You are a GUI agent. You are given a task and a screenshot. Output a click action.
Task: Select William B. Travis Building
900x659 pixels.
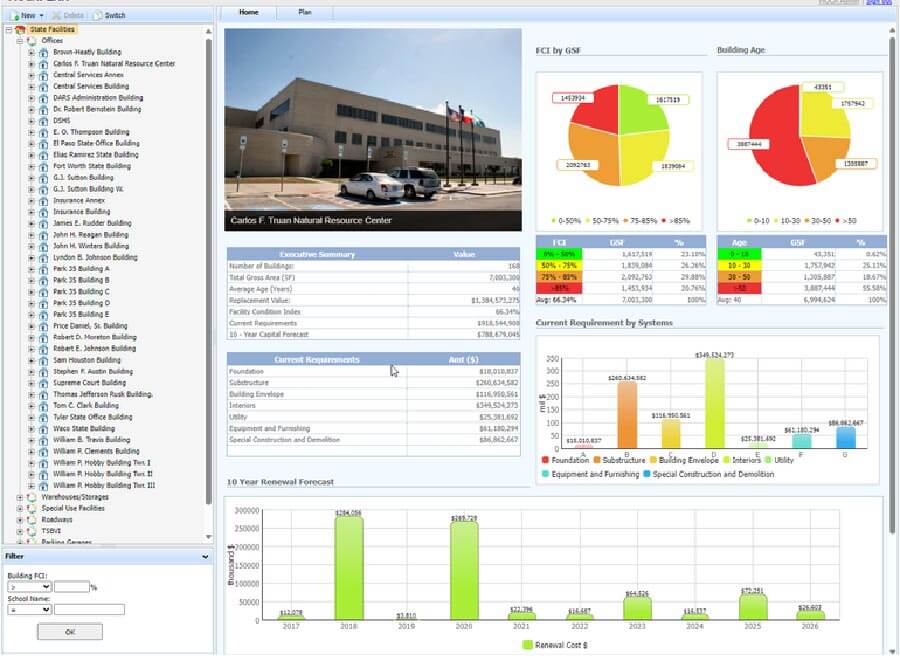[x=91, y=440]
